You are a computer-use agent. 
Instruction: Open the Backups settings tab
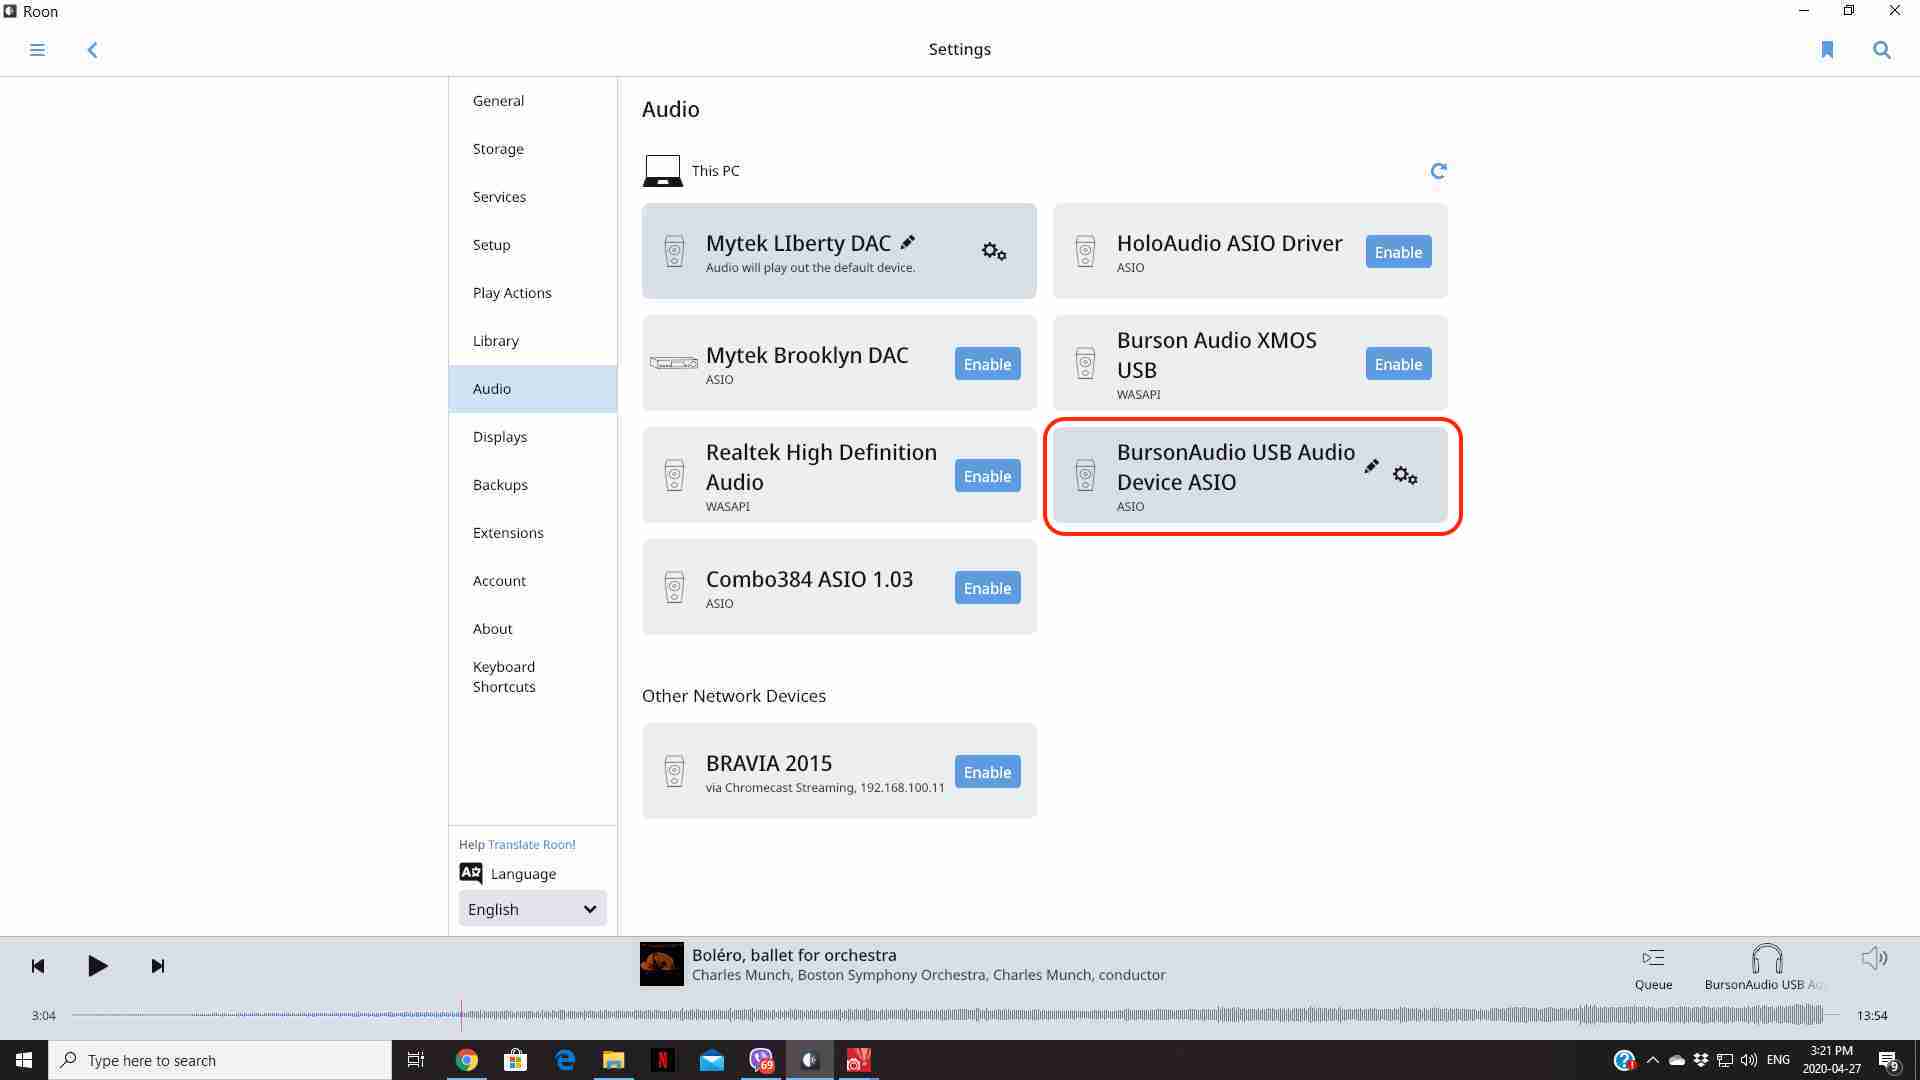[533, 485]
